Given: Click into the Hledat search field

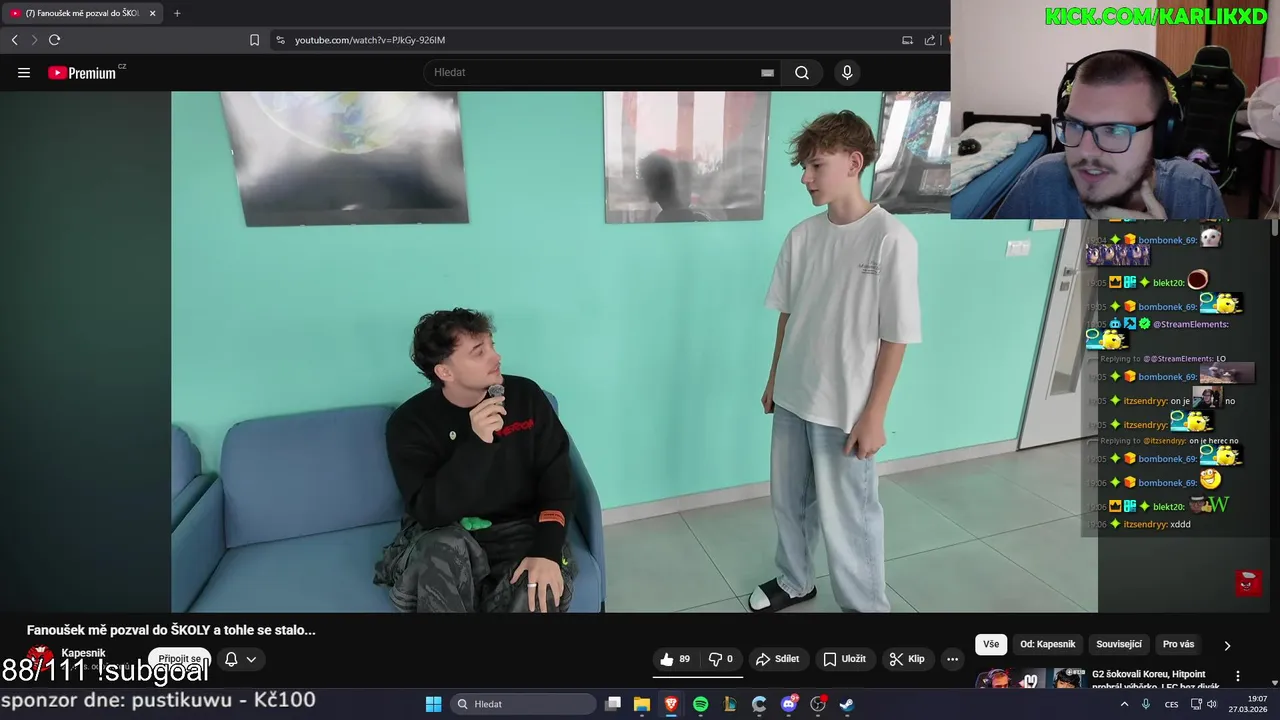Looking at the screenshot, I should (x=595, y=72).
